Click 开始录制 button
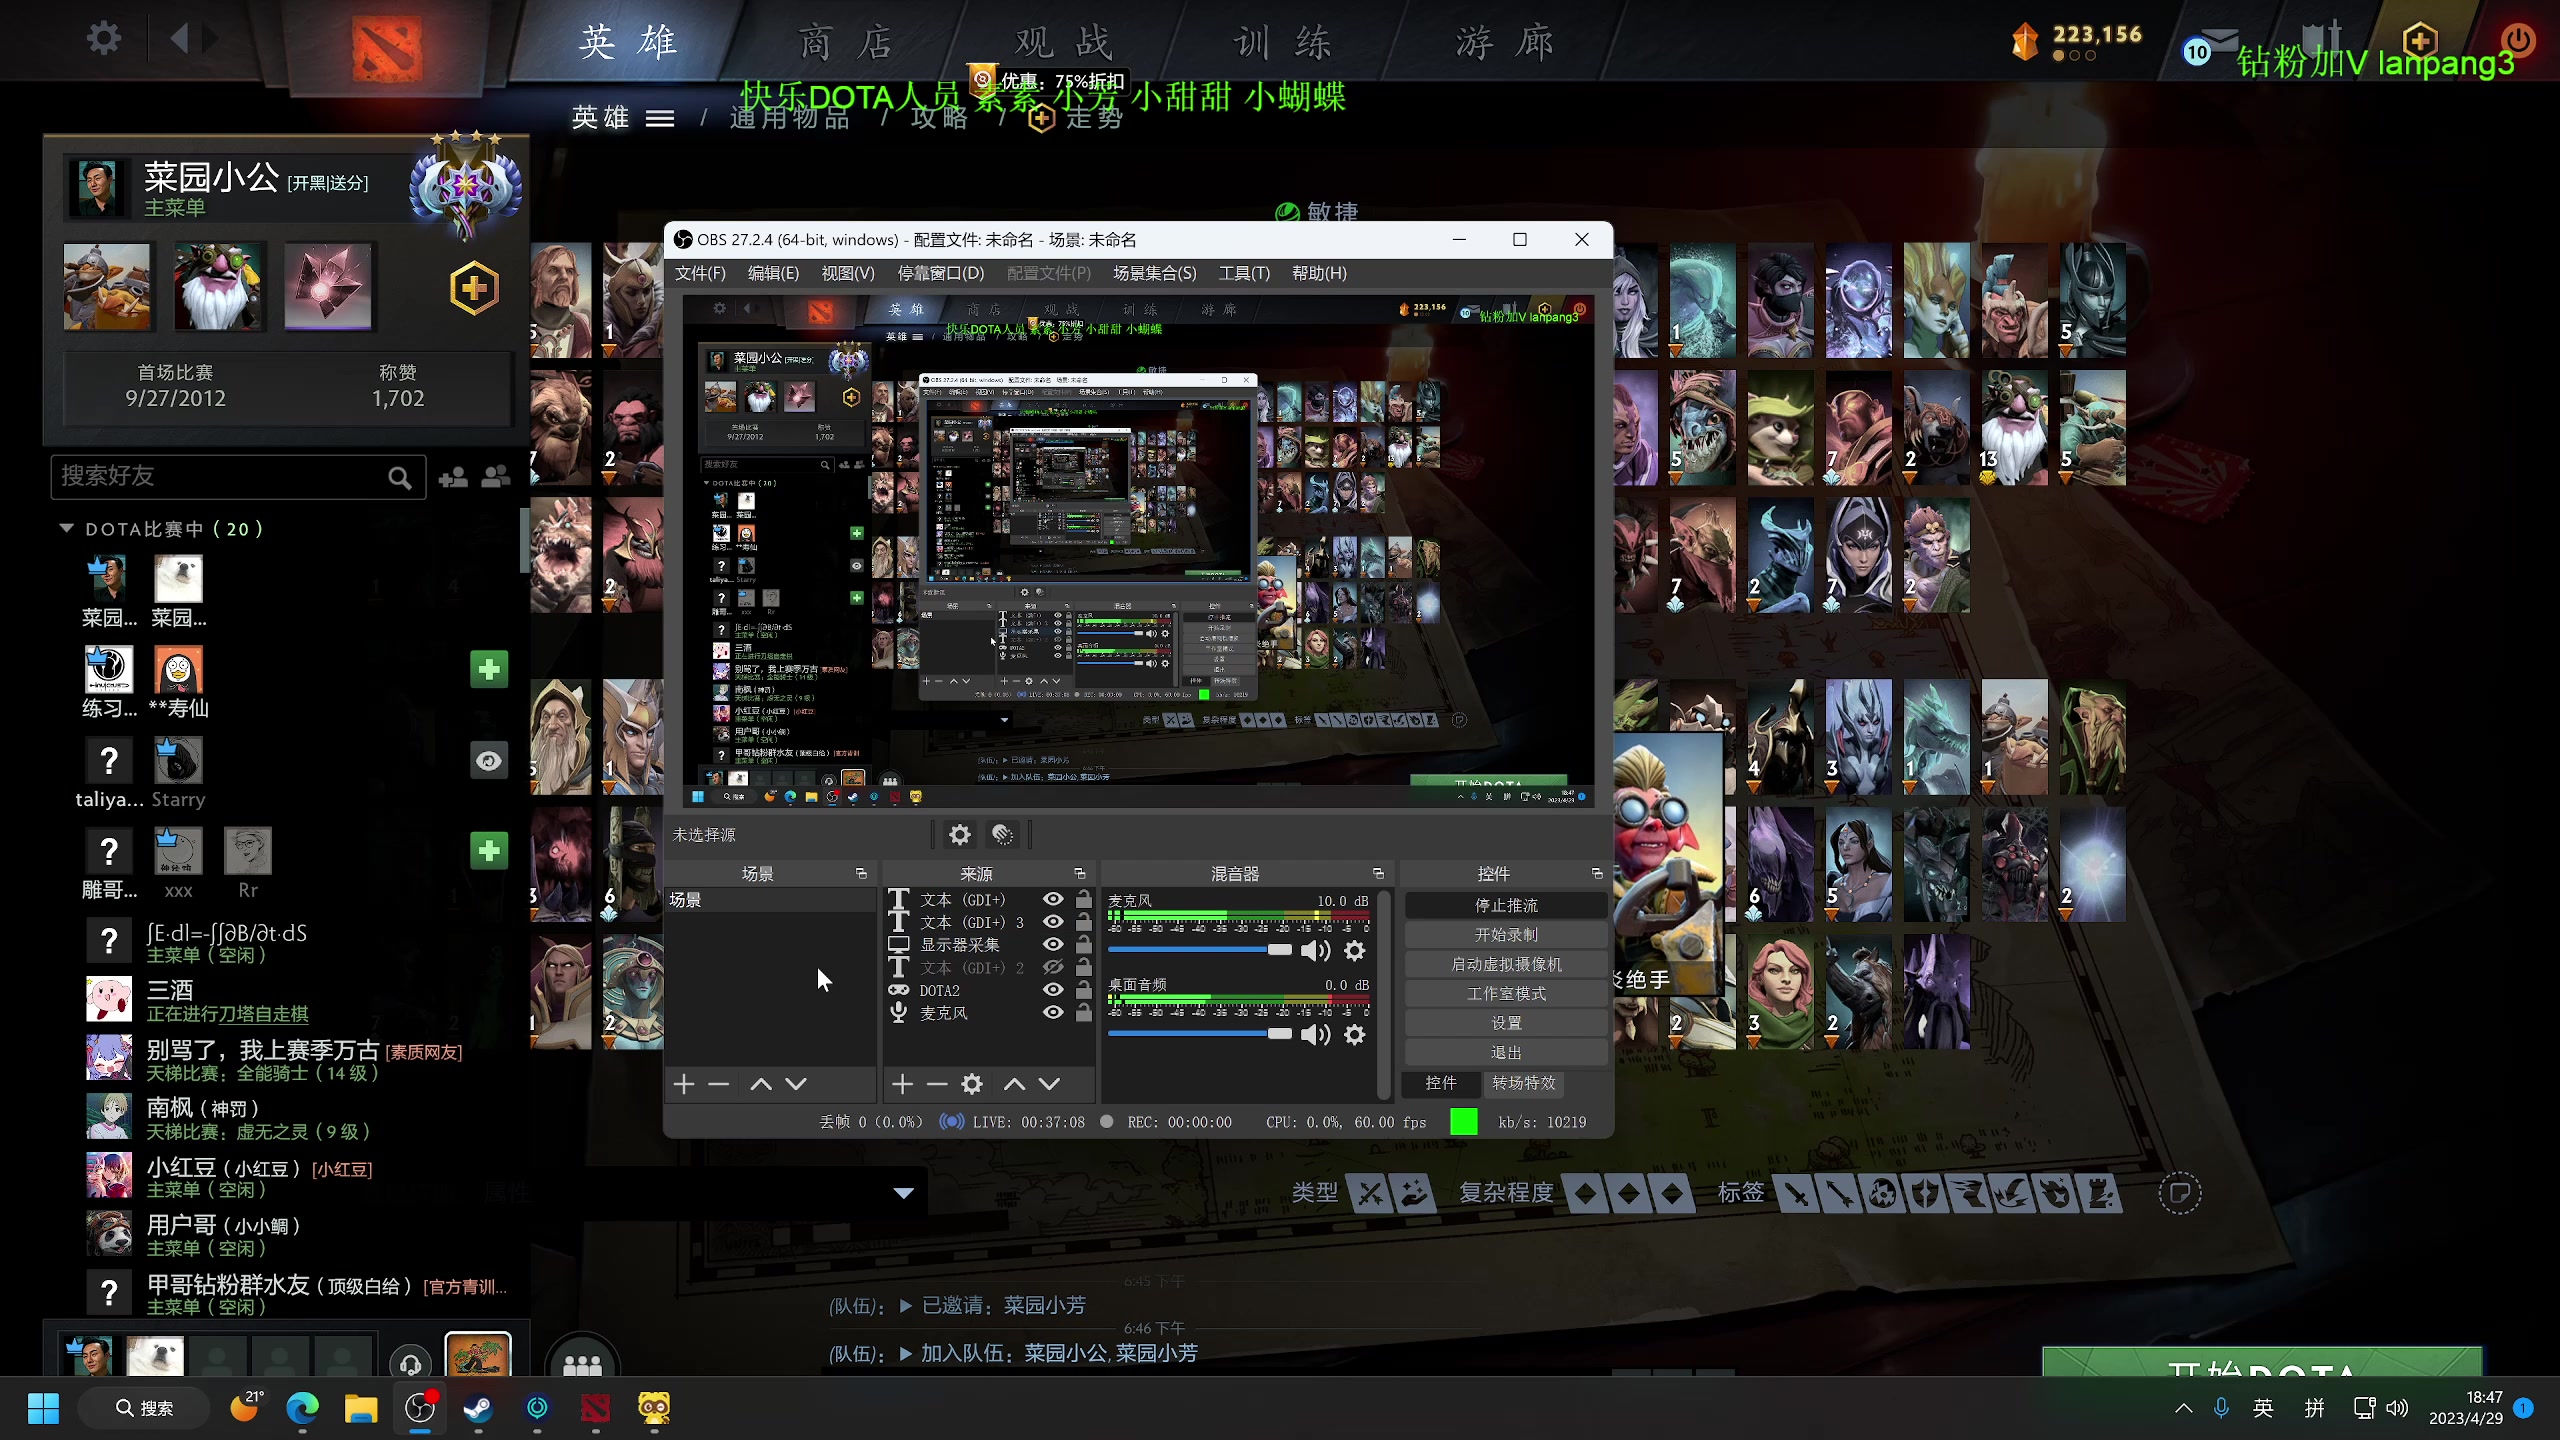This screenshot has width=2560, height=1440. pyautogui.click(x=1506, y=934)
